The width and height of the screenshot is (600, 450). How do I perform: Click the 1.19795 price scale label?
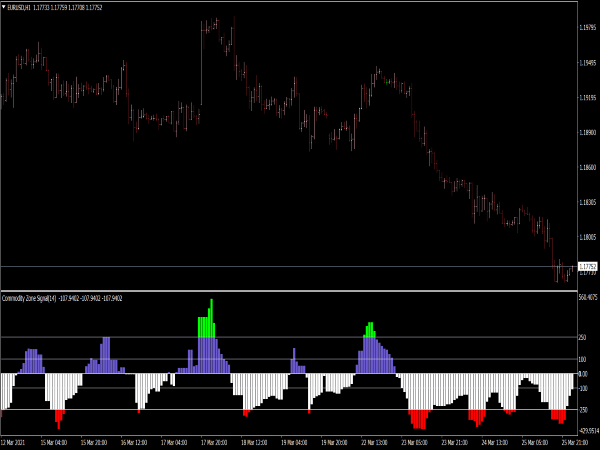(x=588, y=28)
